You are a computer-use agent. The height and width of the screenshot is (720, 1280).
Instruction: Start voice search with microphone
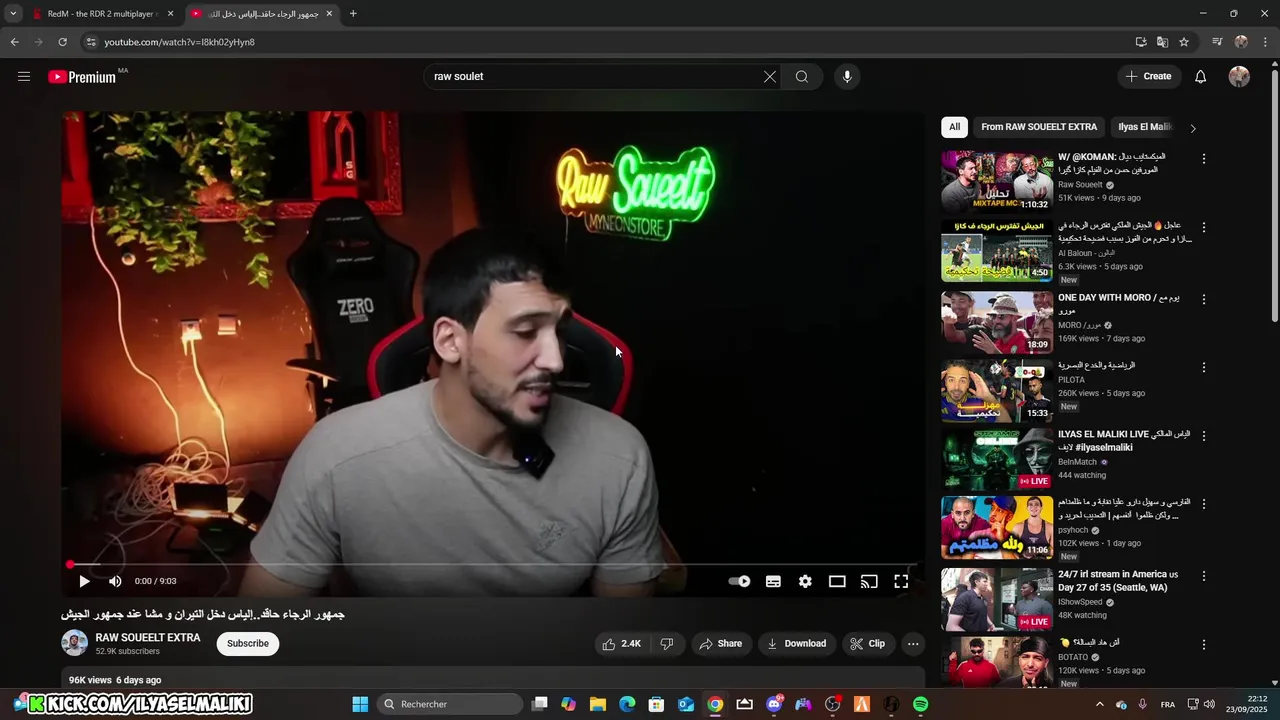click(847, 77)
